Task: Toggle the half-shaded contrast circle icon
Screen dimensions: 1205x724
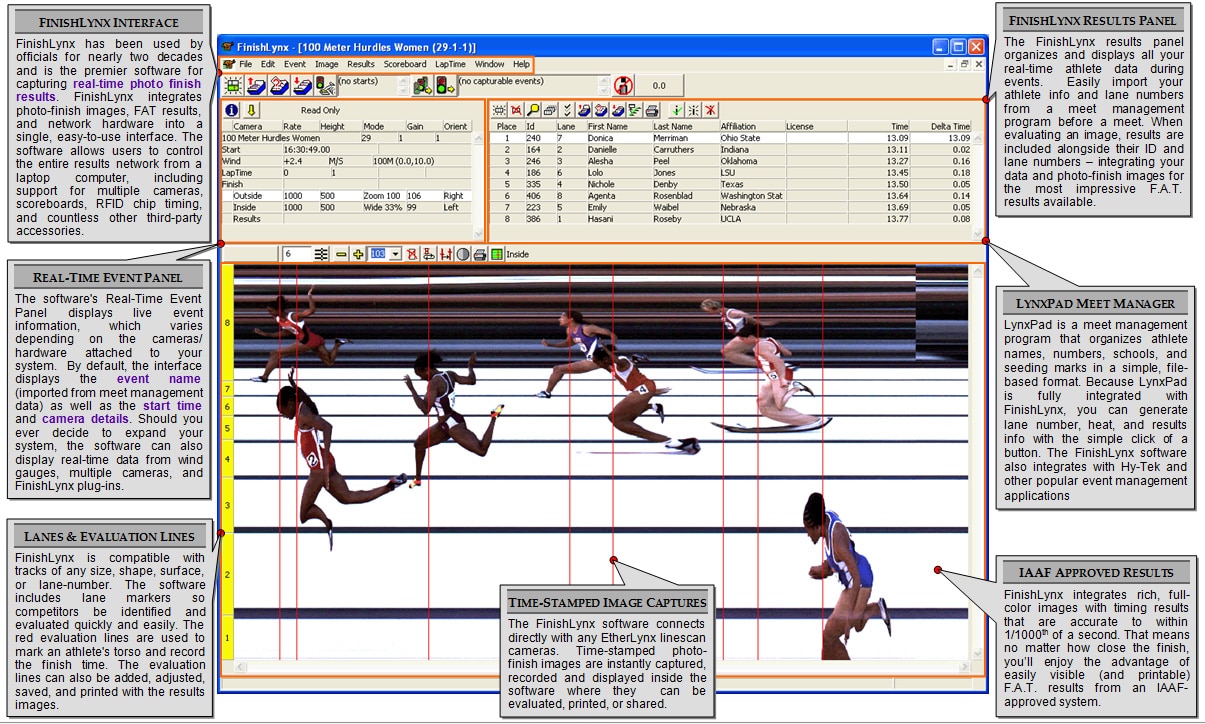Action: (463, 255)
